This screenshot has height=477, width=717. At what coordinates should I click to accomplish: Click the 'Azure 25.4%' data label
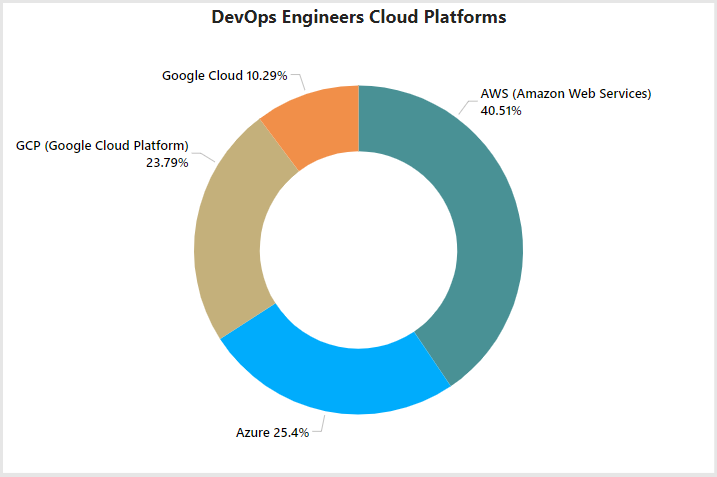click(x=273, y=433)
